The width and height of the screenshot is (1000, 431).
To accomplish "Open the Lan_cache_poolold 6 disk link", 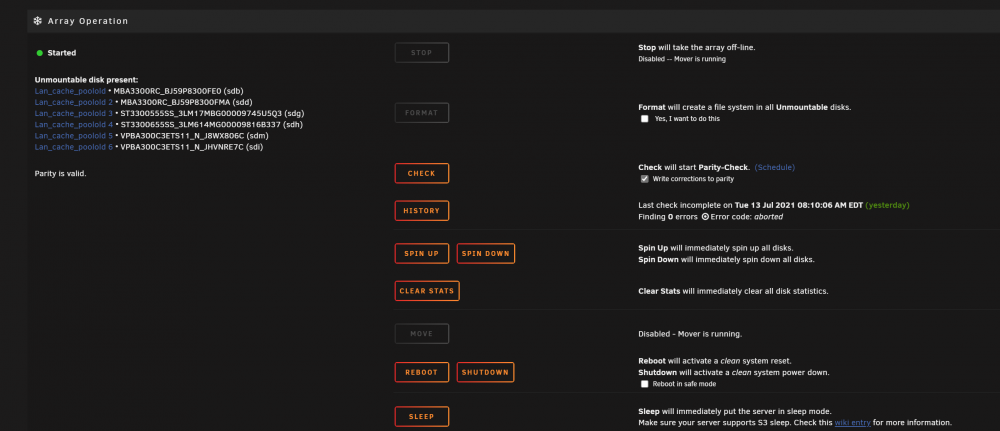I will point(73,147).
